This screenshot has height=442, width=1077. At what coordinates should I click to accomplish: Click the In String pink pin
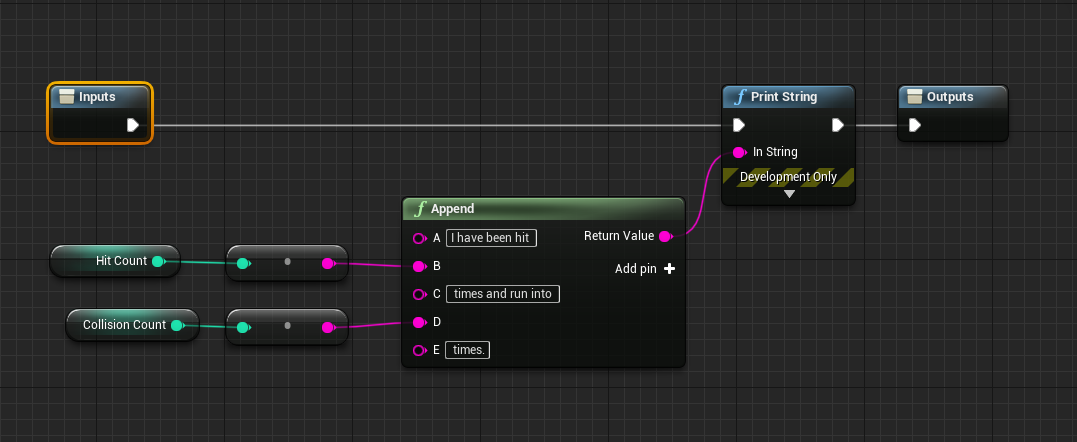(739, 152)
